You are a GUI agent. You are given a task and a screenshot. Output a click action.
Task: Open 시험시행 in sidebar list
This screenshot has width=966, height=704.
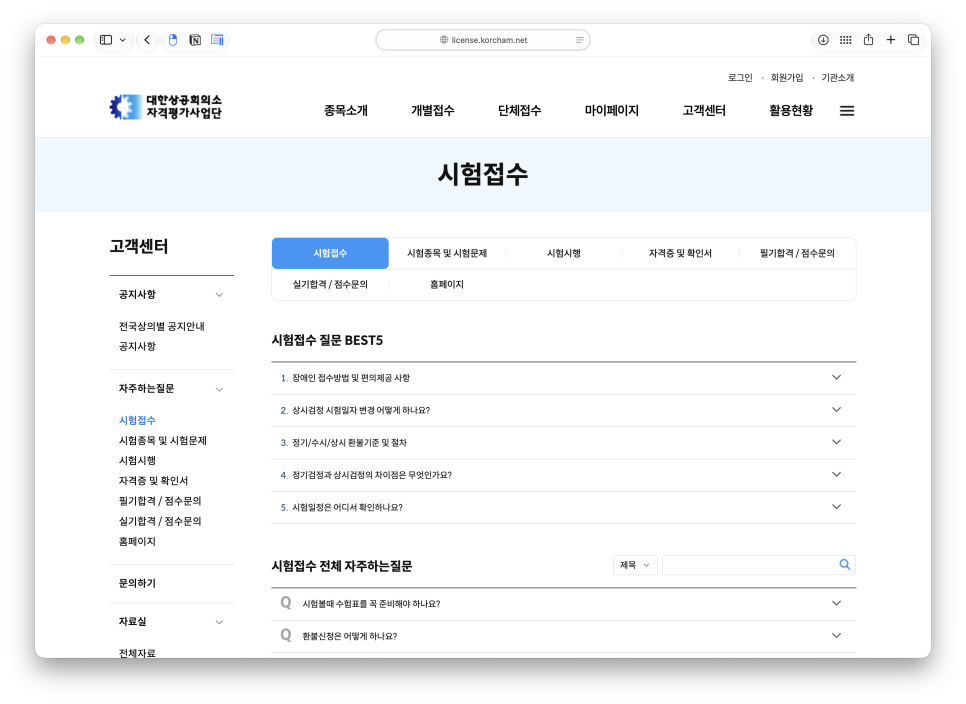pyautogui.click(x=137, y=461)
